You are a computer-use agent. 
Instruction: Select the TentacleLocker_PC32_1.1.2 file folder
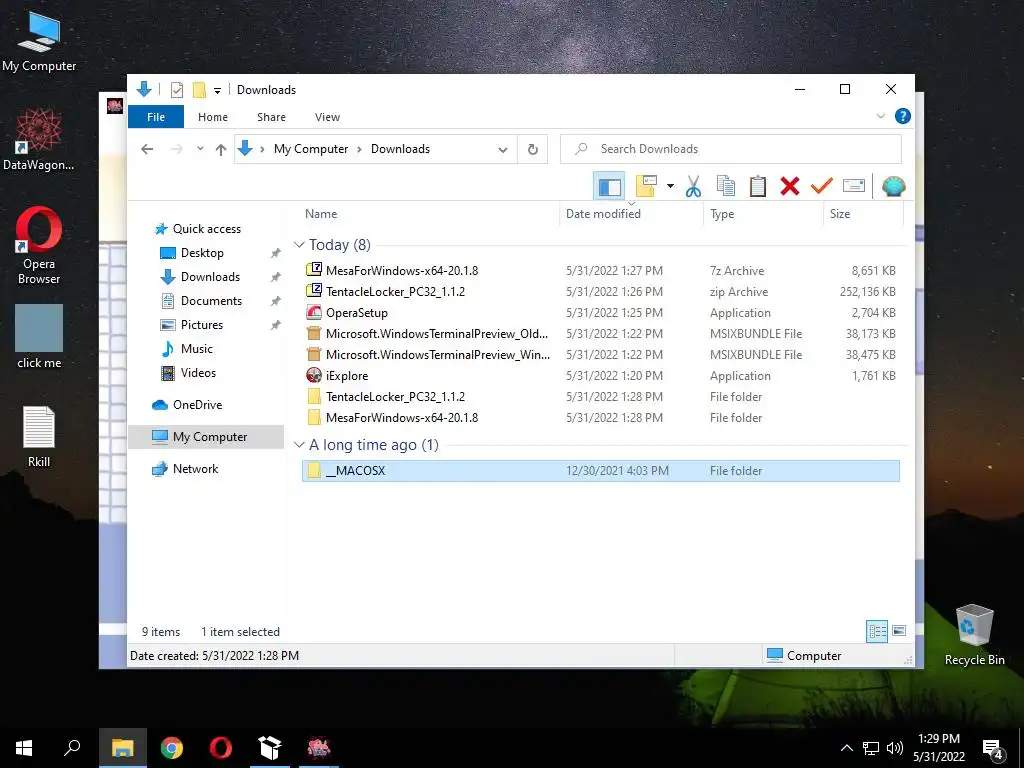click(x=601, y=396)
